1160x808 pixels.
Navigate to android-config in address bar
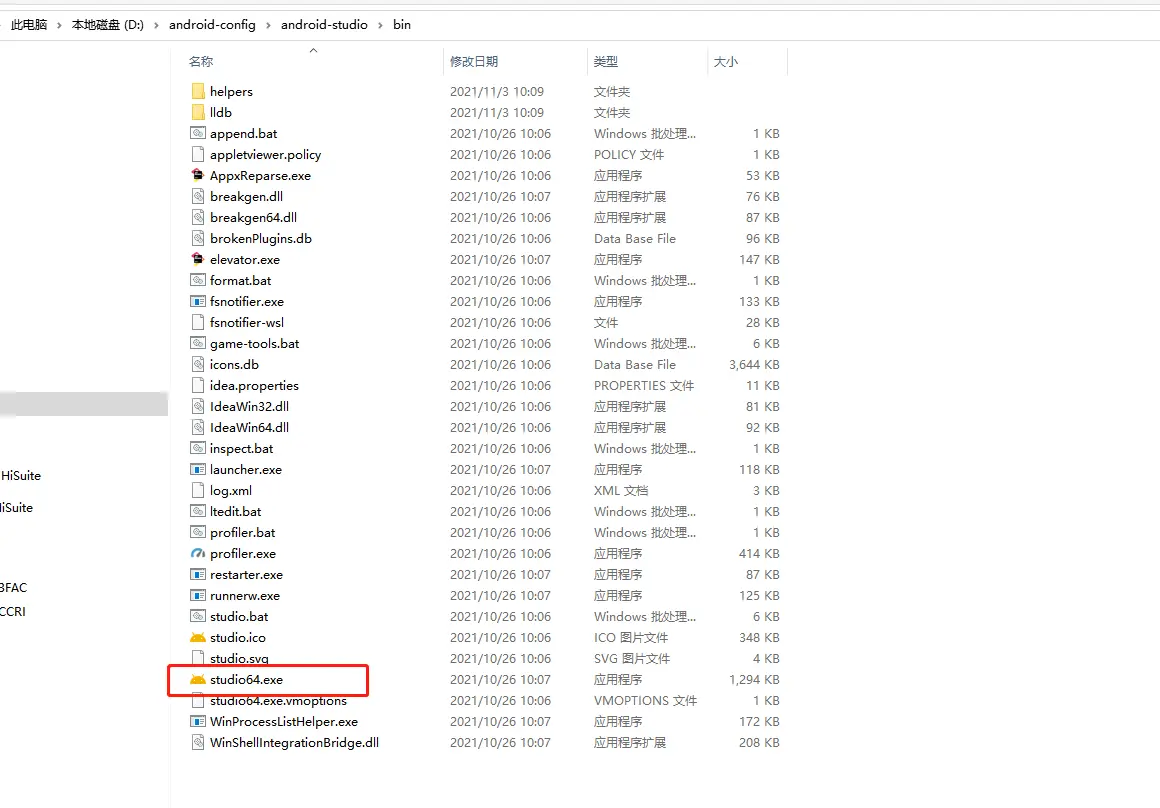(x=212, y=25)
